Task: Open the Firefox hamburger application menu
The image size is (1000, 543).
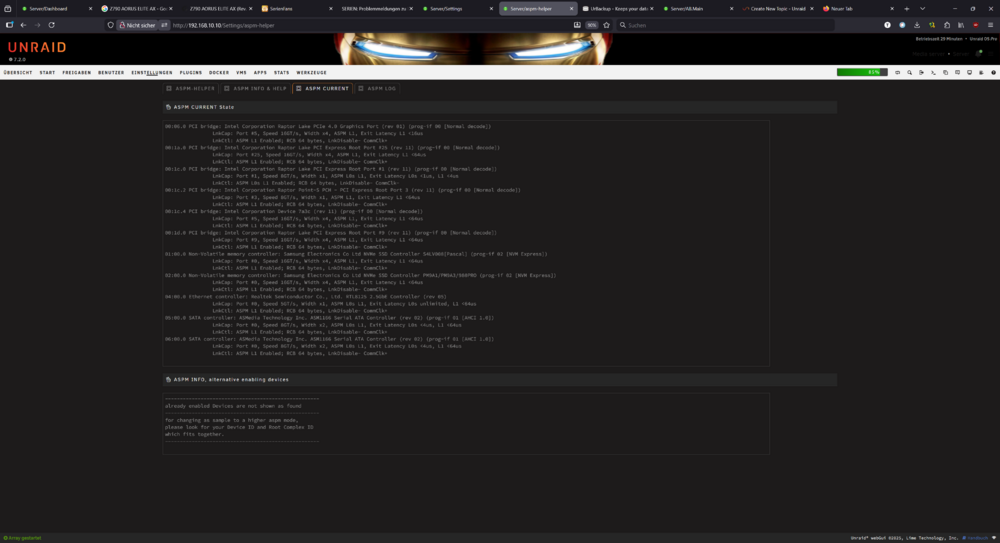Action: (x=990, y=25)
